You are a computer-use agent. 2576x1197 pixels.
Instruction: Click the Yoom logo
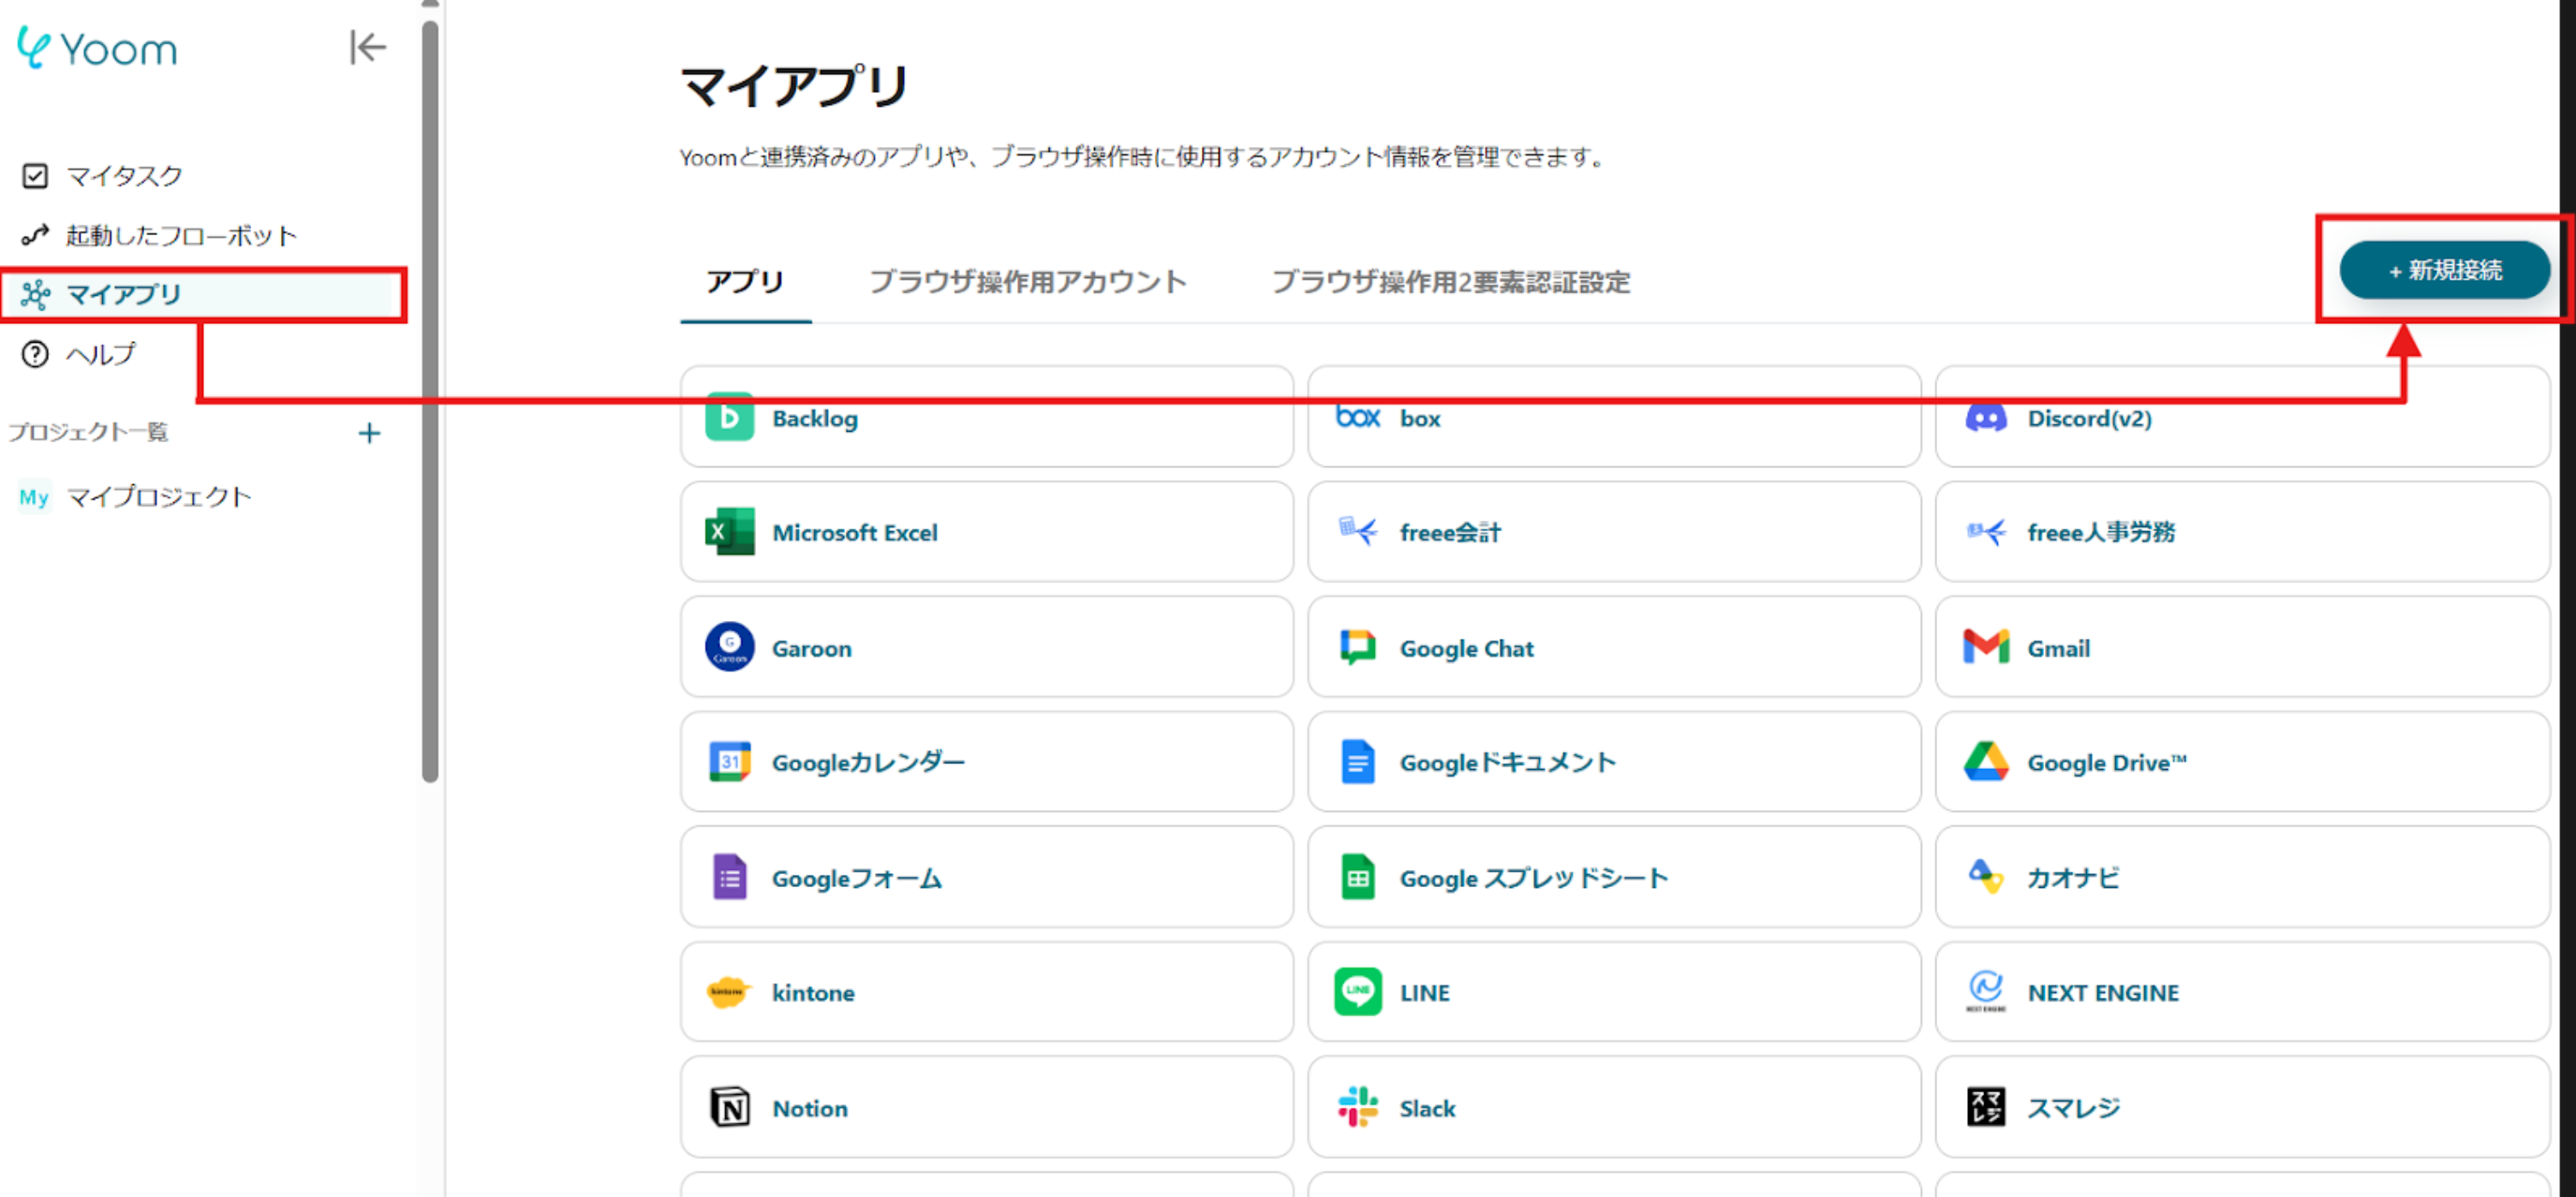[98, 48]
